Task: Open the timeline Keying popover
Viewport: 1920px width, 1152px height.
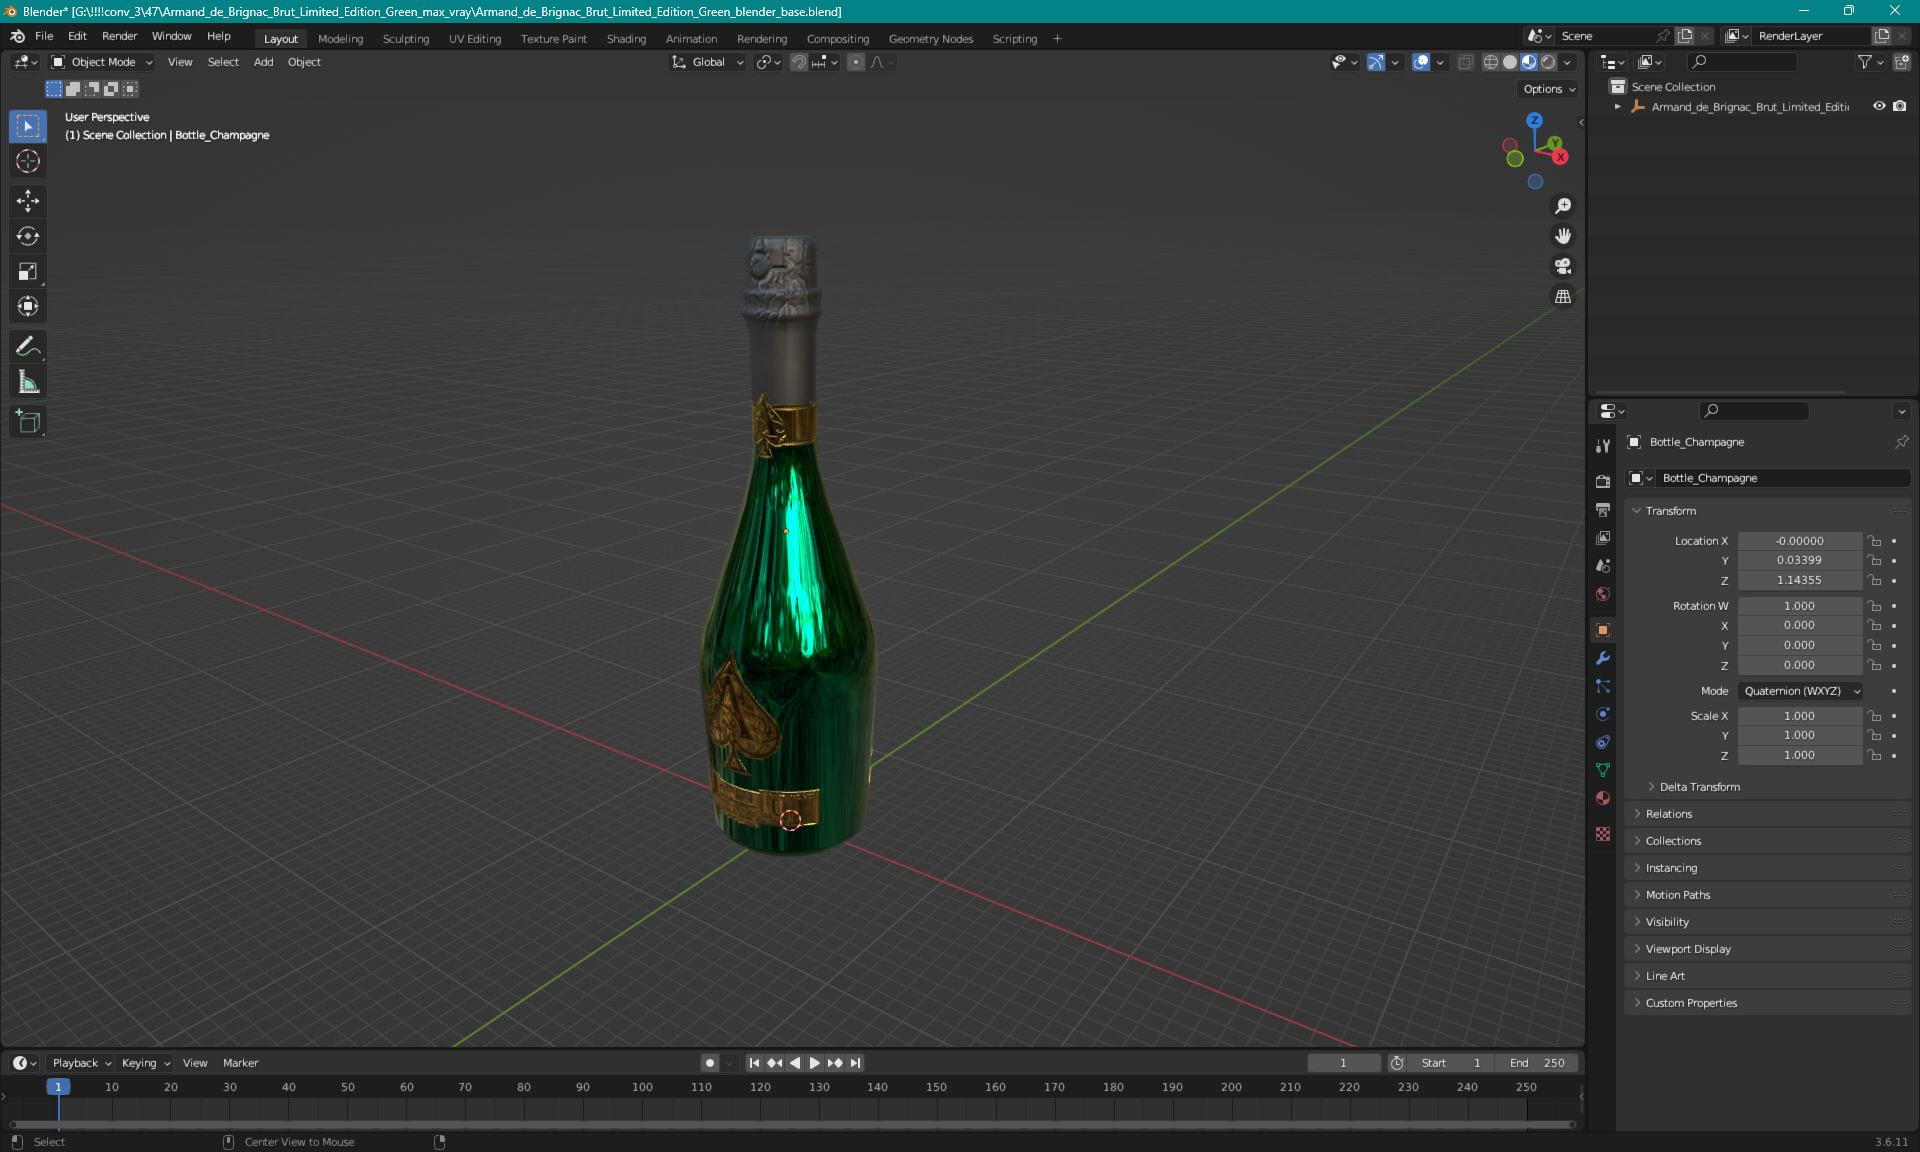Action: (145, 1063)
